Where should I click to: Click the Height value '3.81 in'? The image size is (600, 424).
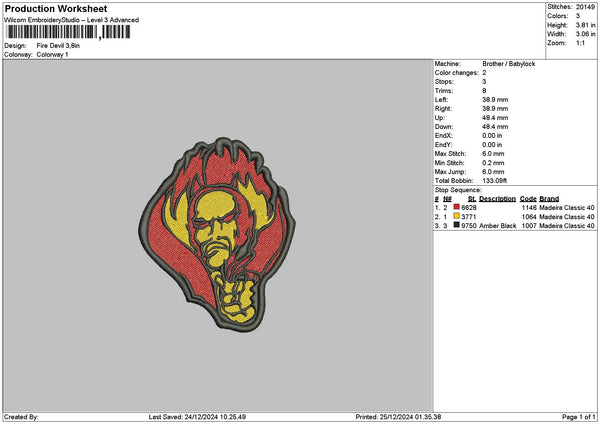pyautogui.click(x=585, y=25)
